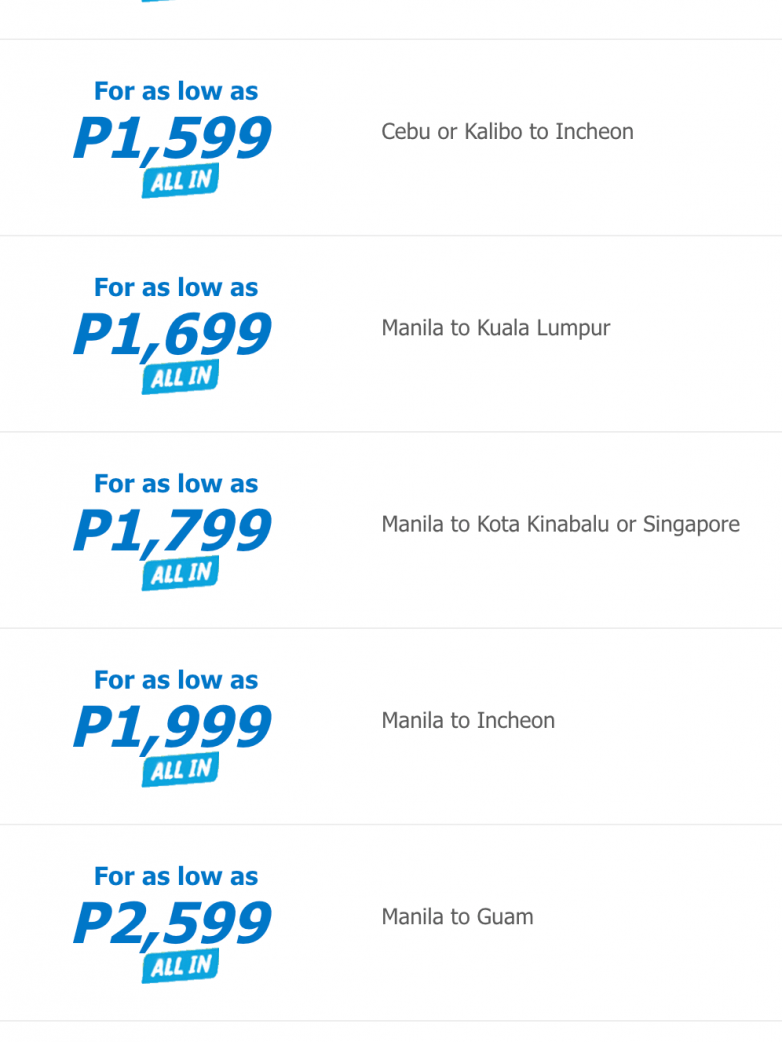Click the ALL IN badge under P1,699
This screenshot has width=782, height=1042.
180,378
